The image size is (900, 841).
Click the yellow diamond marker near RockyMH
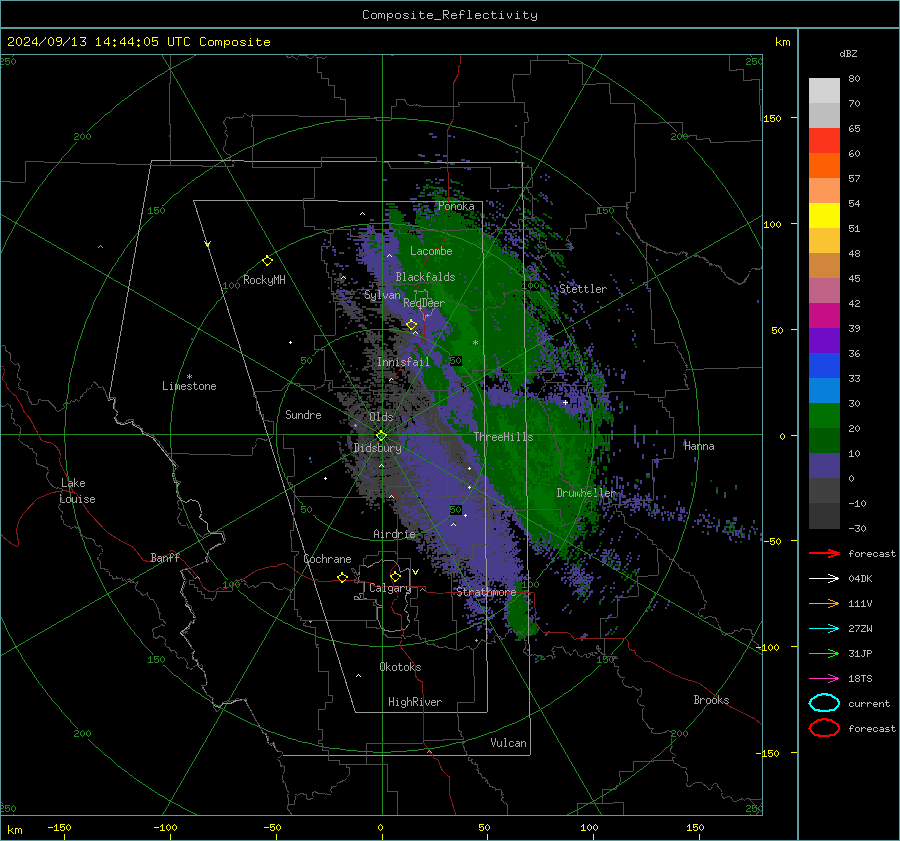click(267, 261)
